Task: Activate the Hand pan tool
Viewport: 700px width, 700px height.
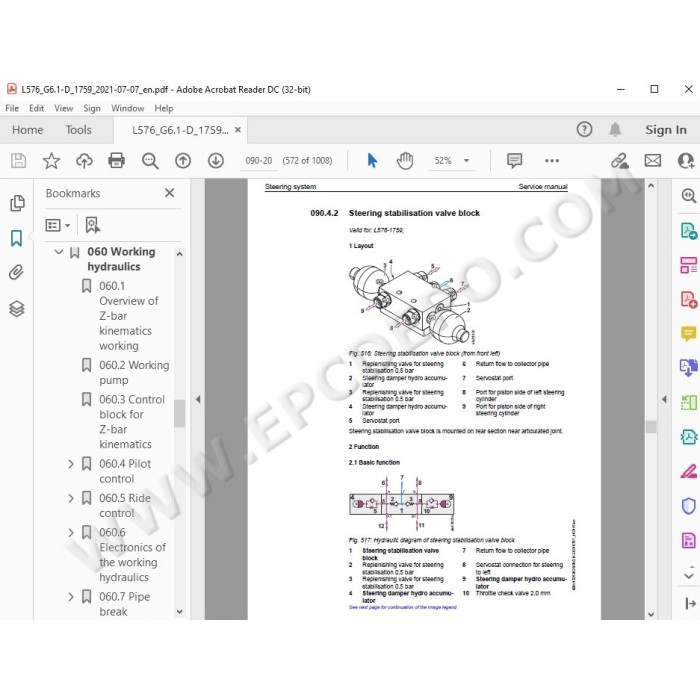Action: 405,161
